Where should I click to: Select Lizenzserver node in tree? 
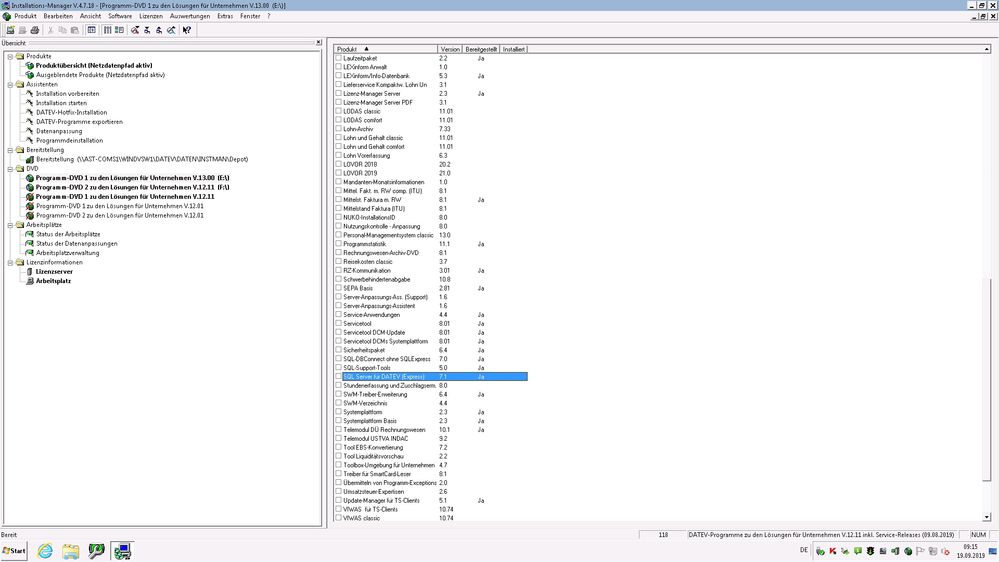tap(54, 271)
